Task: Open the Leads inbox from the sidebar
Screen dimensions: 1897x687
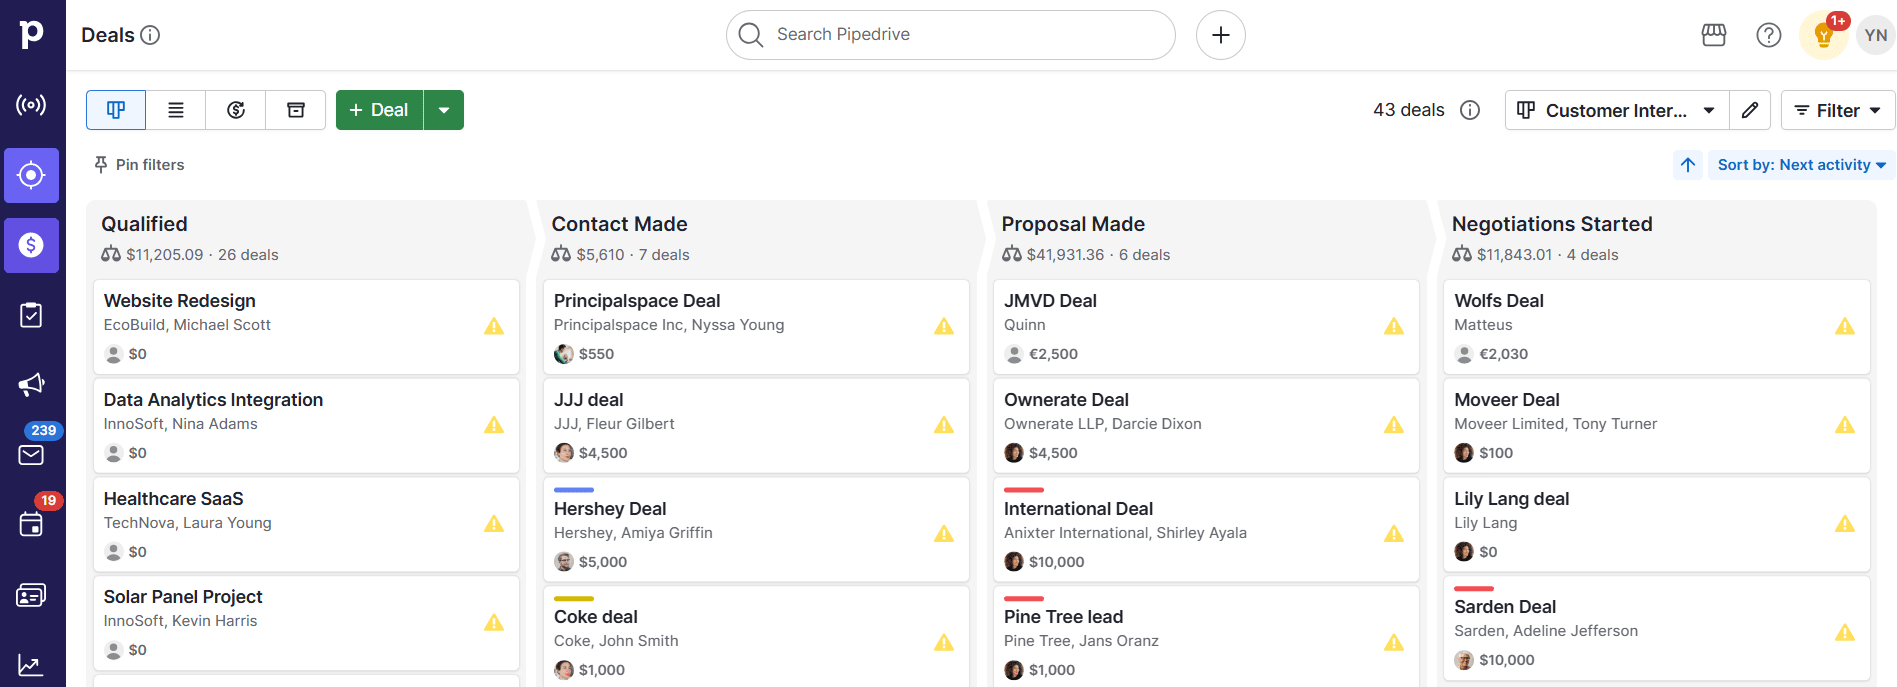Action: [x=31, y=175]
